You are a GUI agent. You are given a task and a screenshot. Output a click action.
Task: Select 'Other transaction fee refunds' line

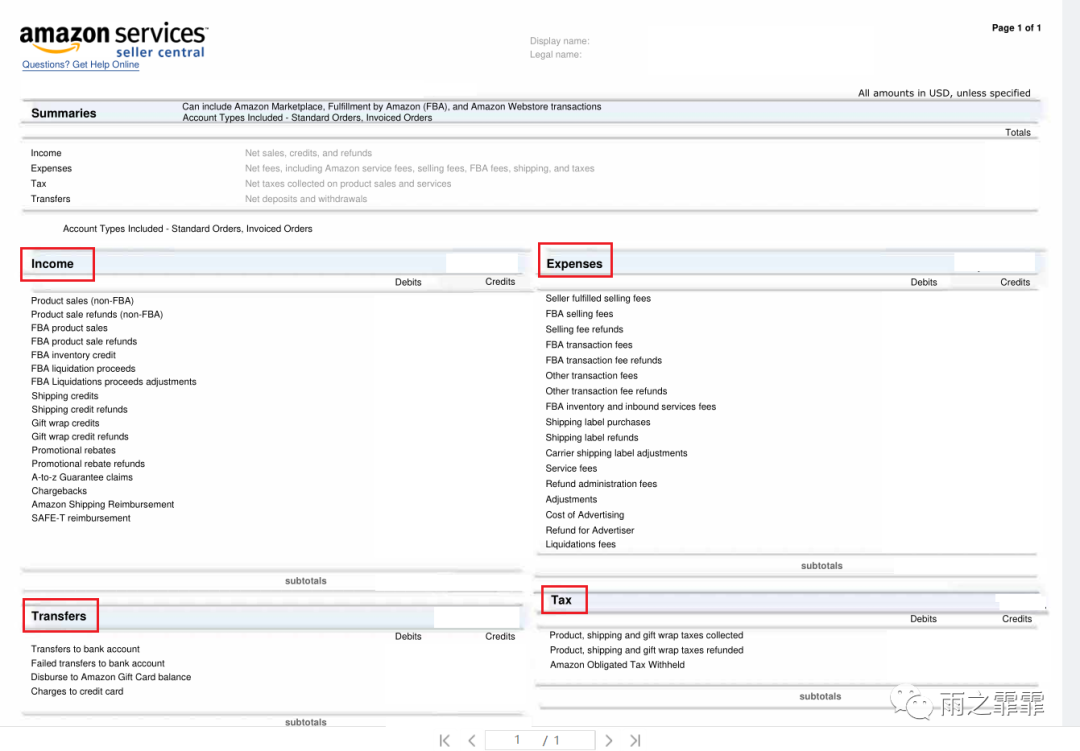[606, 391]
